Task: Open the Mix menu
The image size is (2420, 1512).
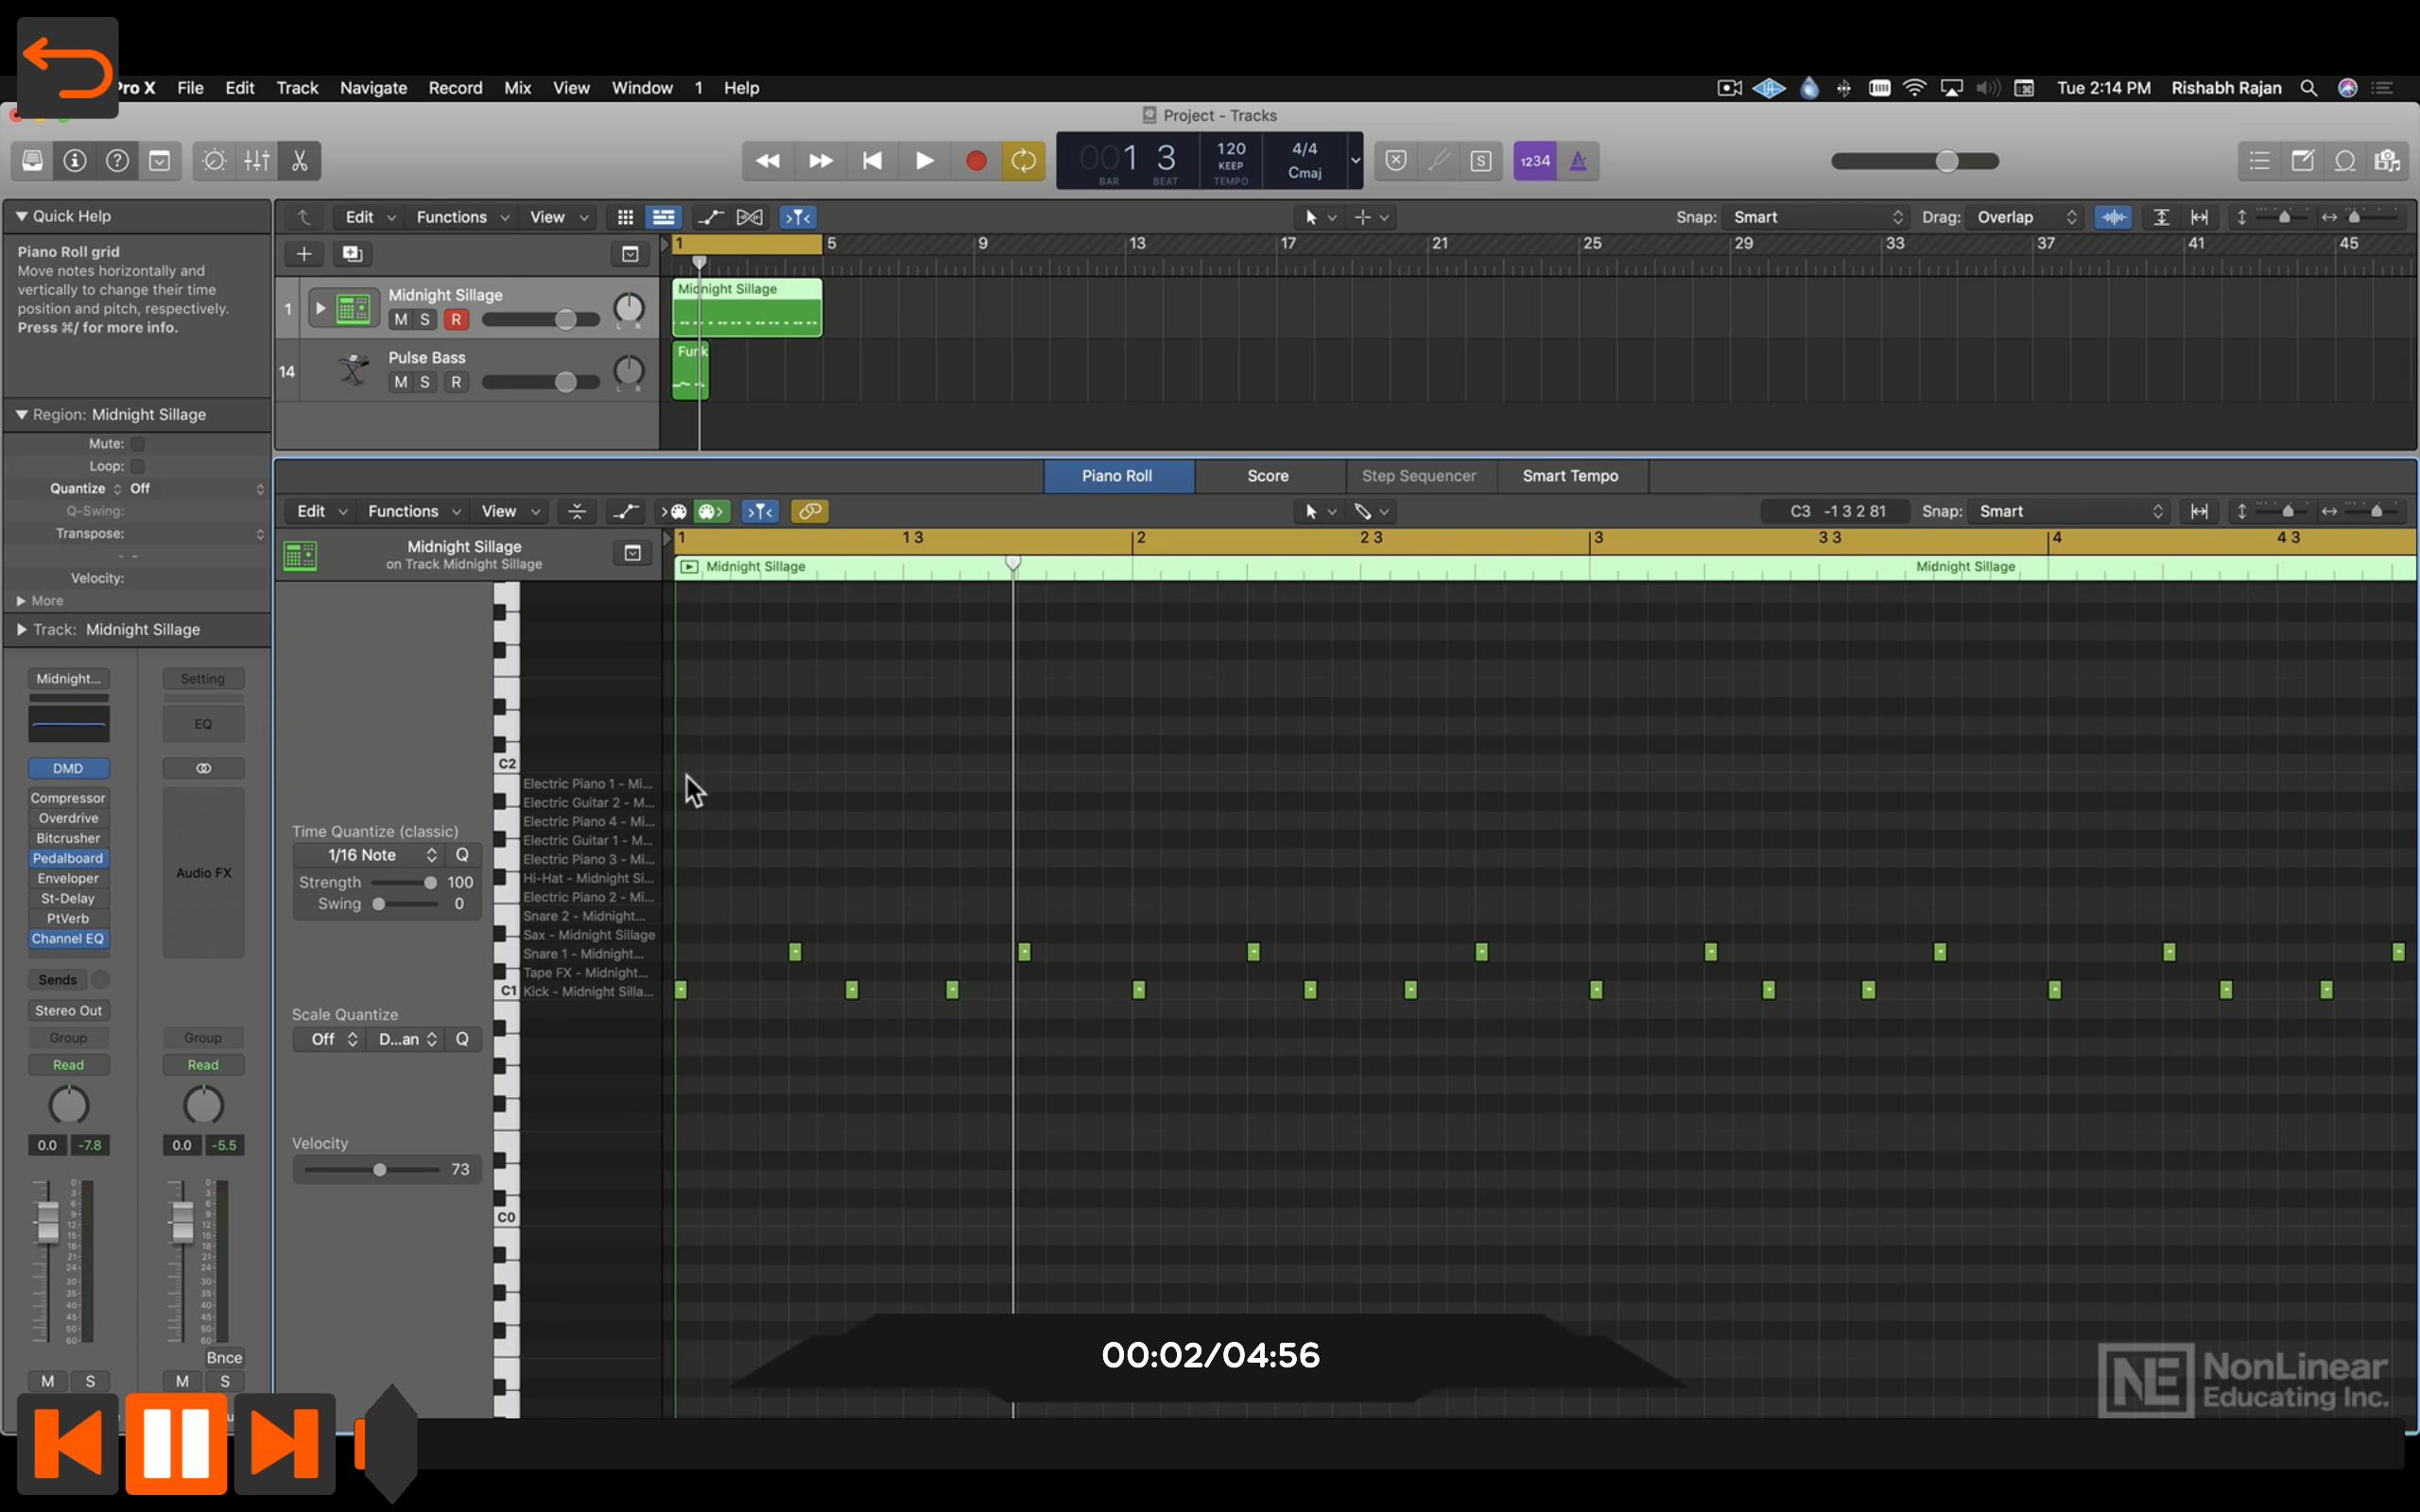Action: tap(517, 88)
